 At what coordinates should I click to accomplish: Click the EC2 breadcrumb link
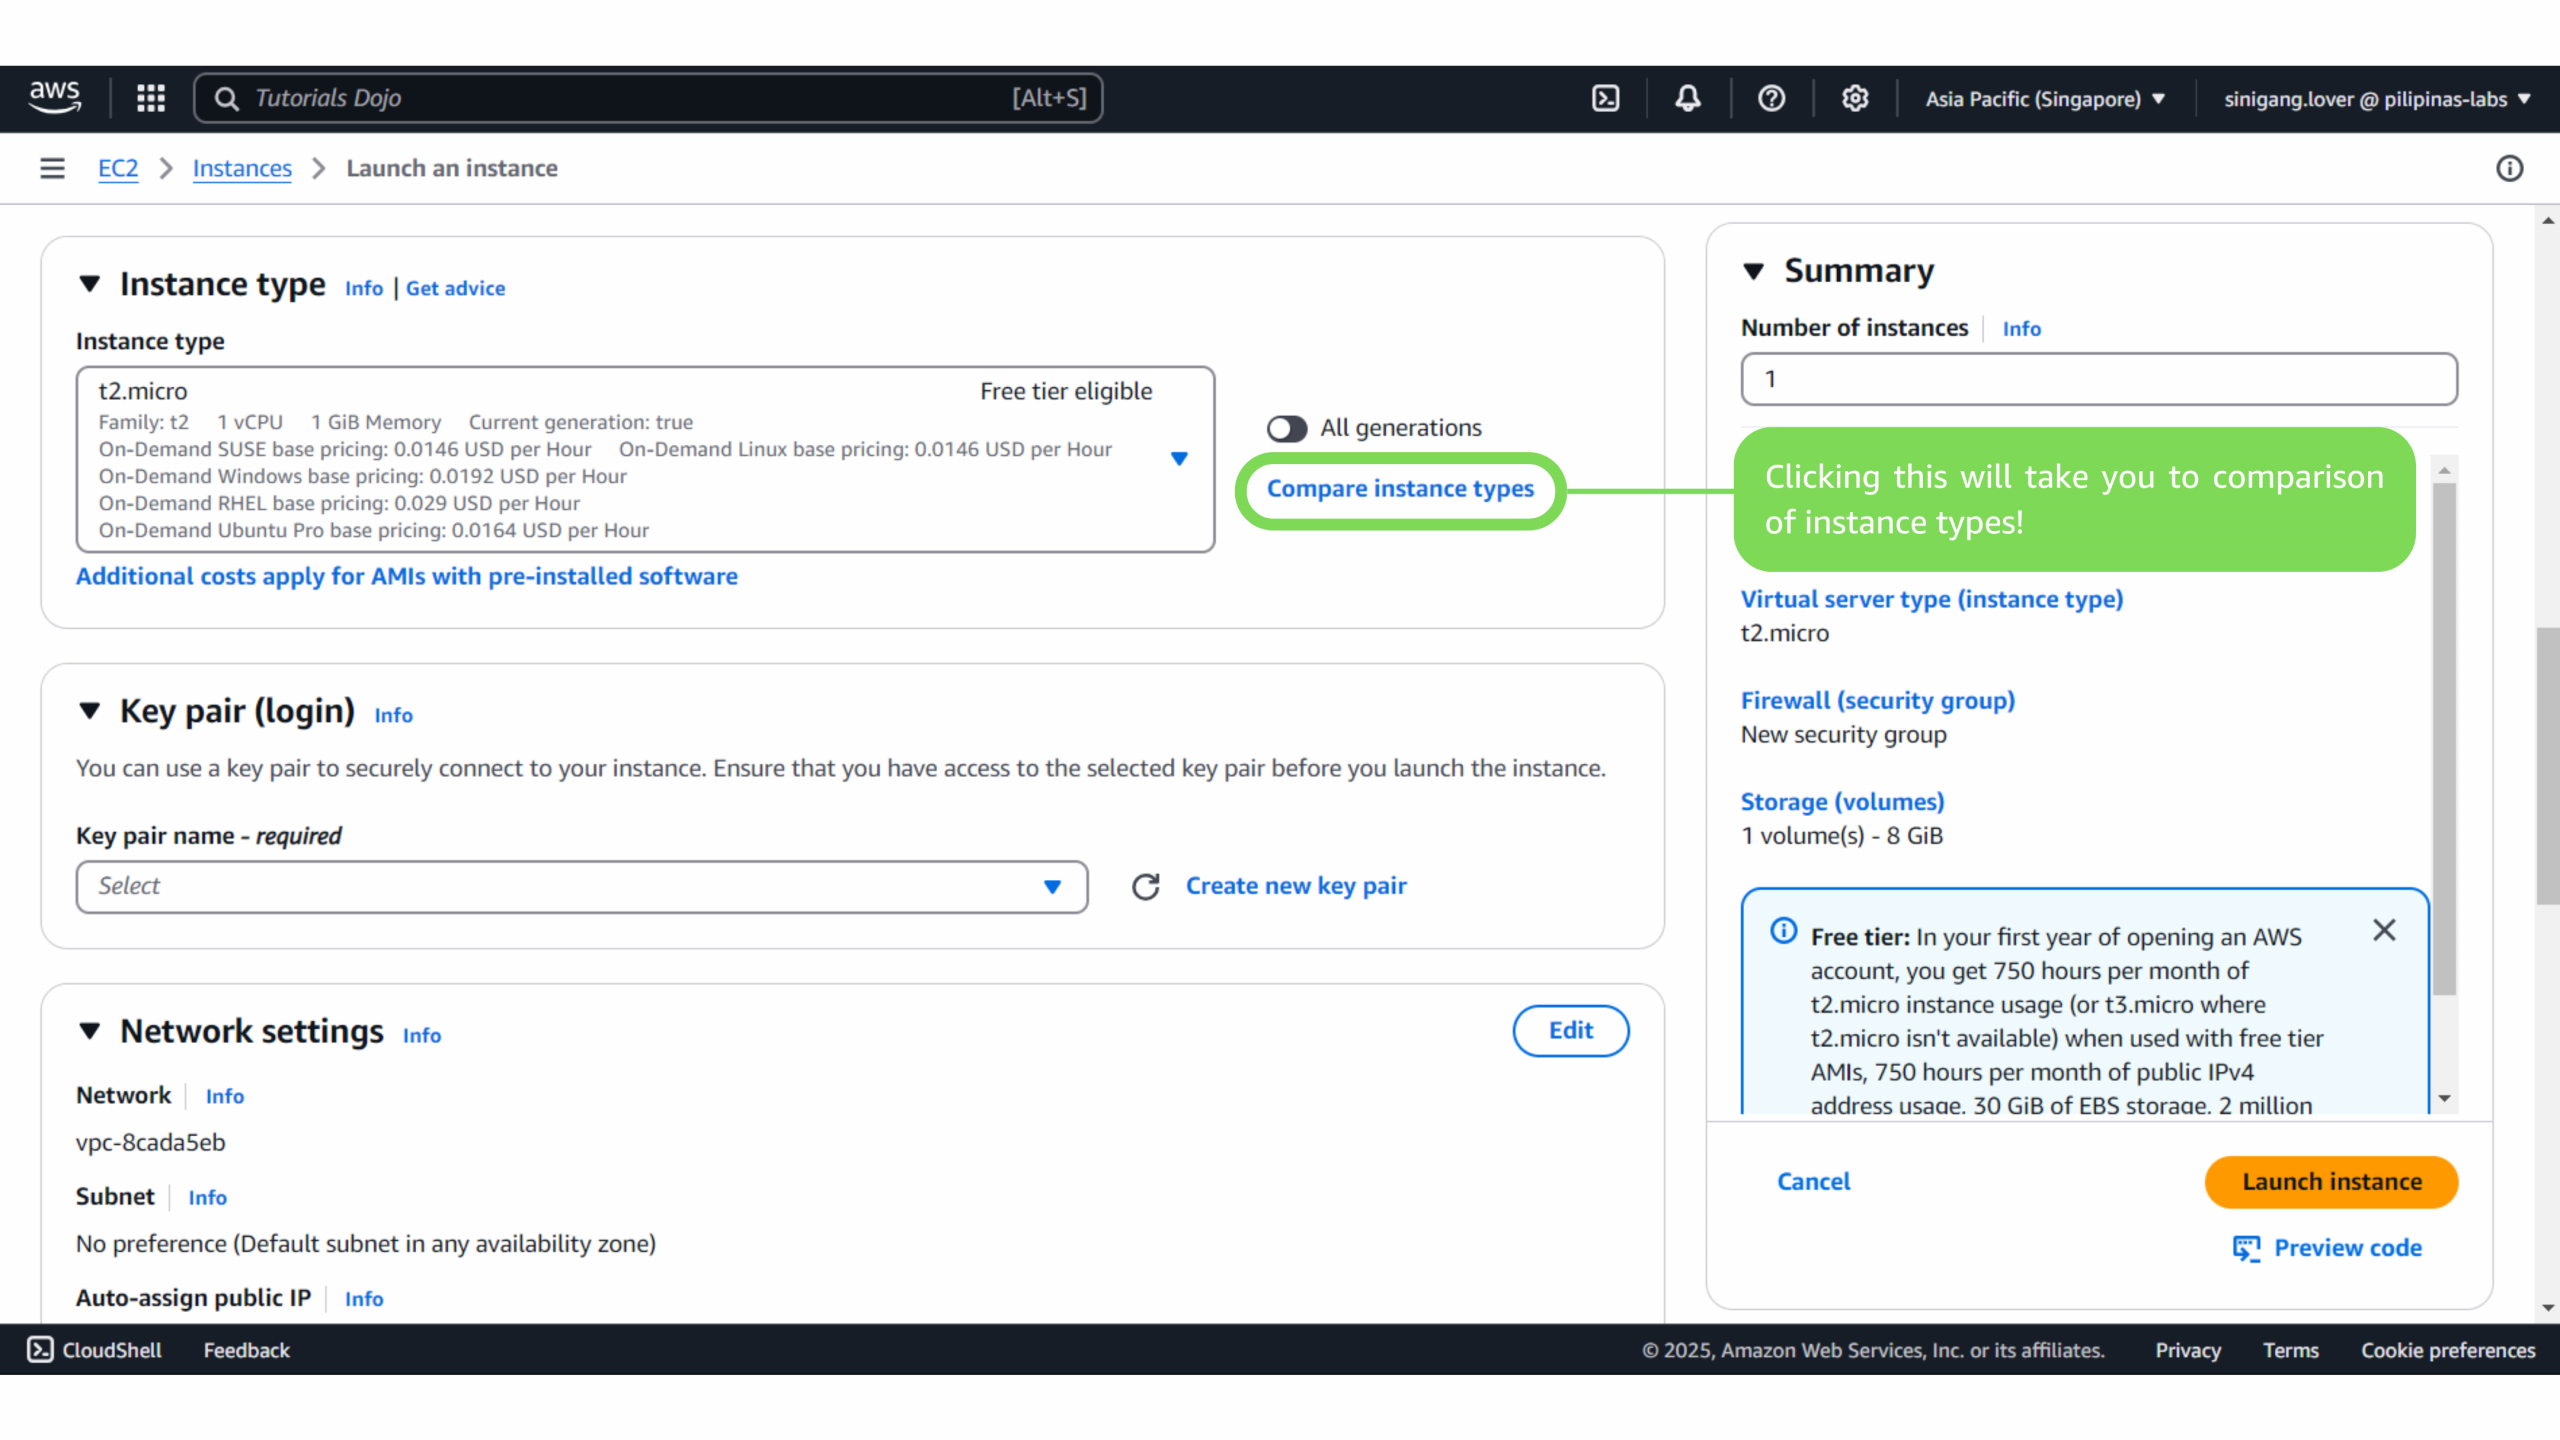pos(118,168)
